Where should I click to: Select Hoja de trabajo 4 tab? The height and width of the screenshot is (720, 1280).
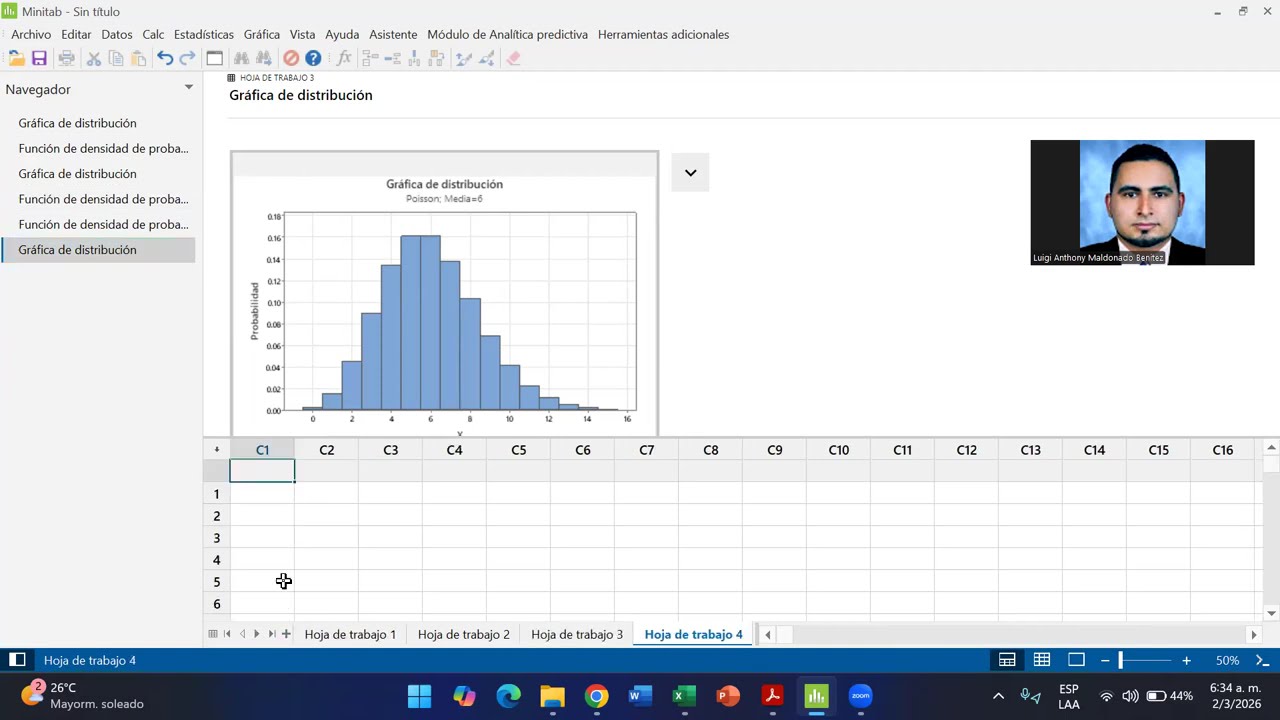pyautogui.click(x=694, y=634)
